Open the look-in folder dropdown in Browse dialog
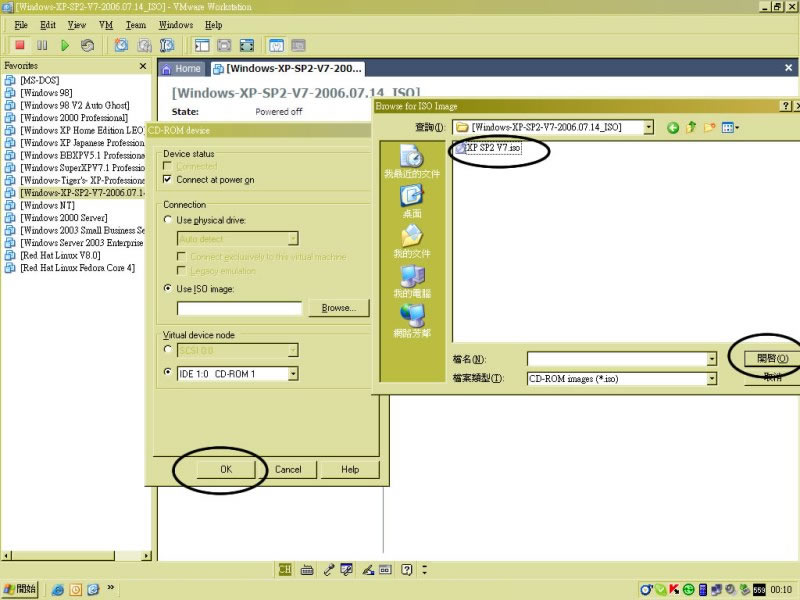Screen dimensions: 800x600 (x=648, y=127)
